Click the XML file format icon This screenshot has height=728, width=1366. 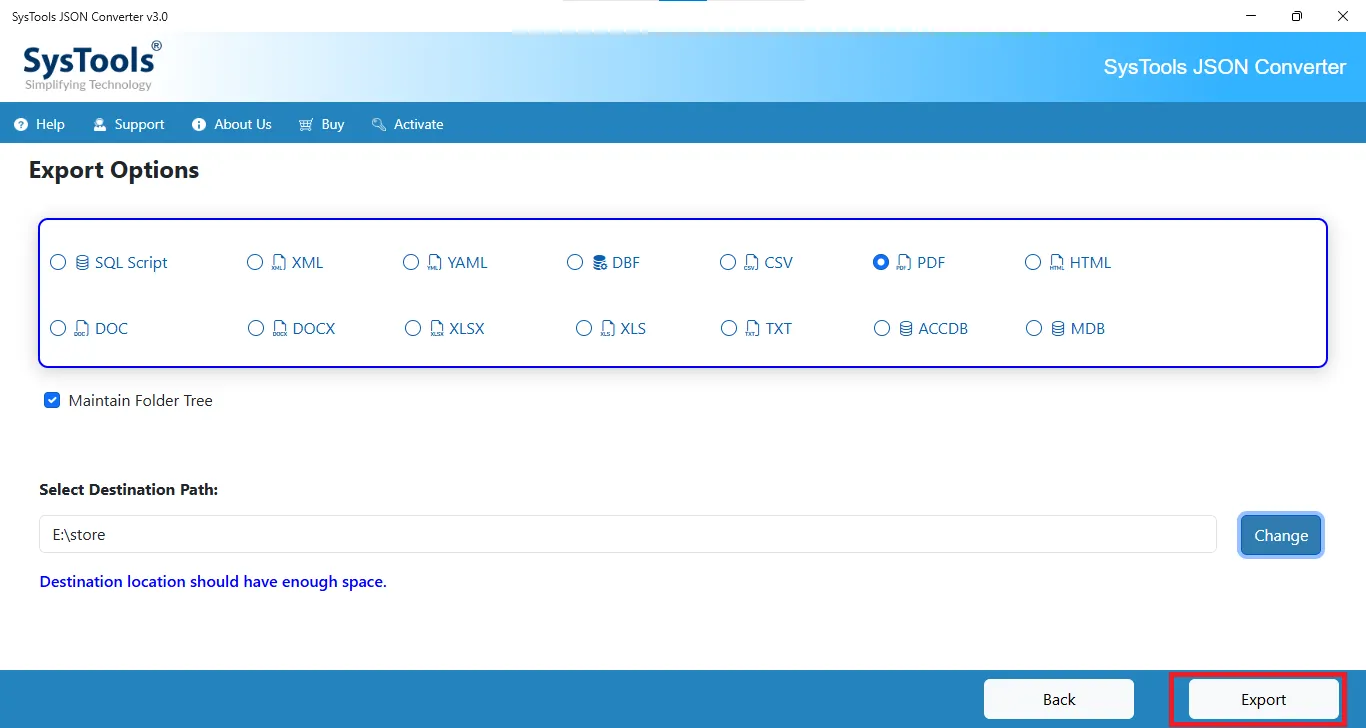278,262
